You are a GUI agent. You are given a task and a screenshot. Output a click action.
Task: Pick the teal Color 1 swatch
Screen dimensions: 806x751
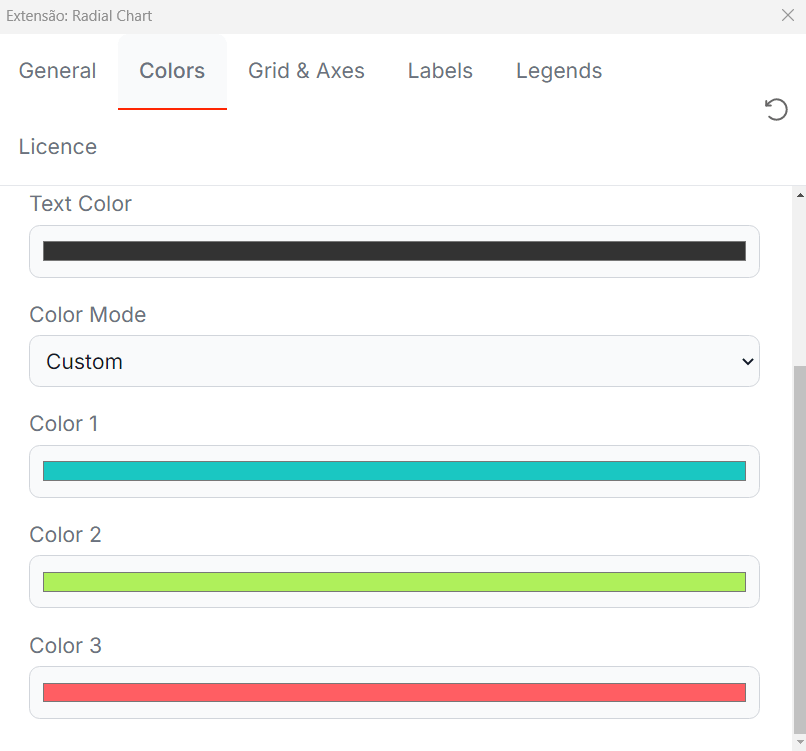coord(394,471)
